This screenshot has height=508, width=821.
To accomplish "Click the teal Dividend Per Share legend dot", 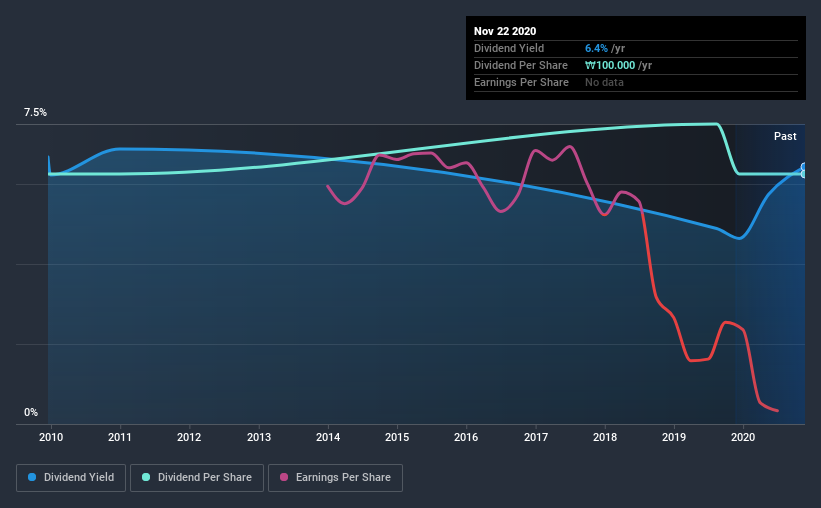I will [146, 477].
